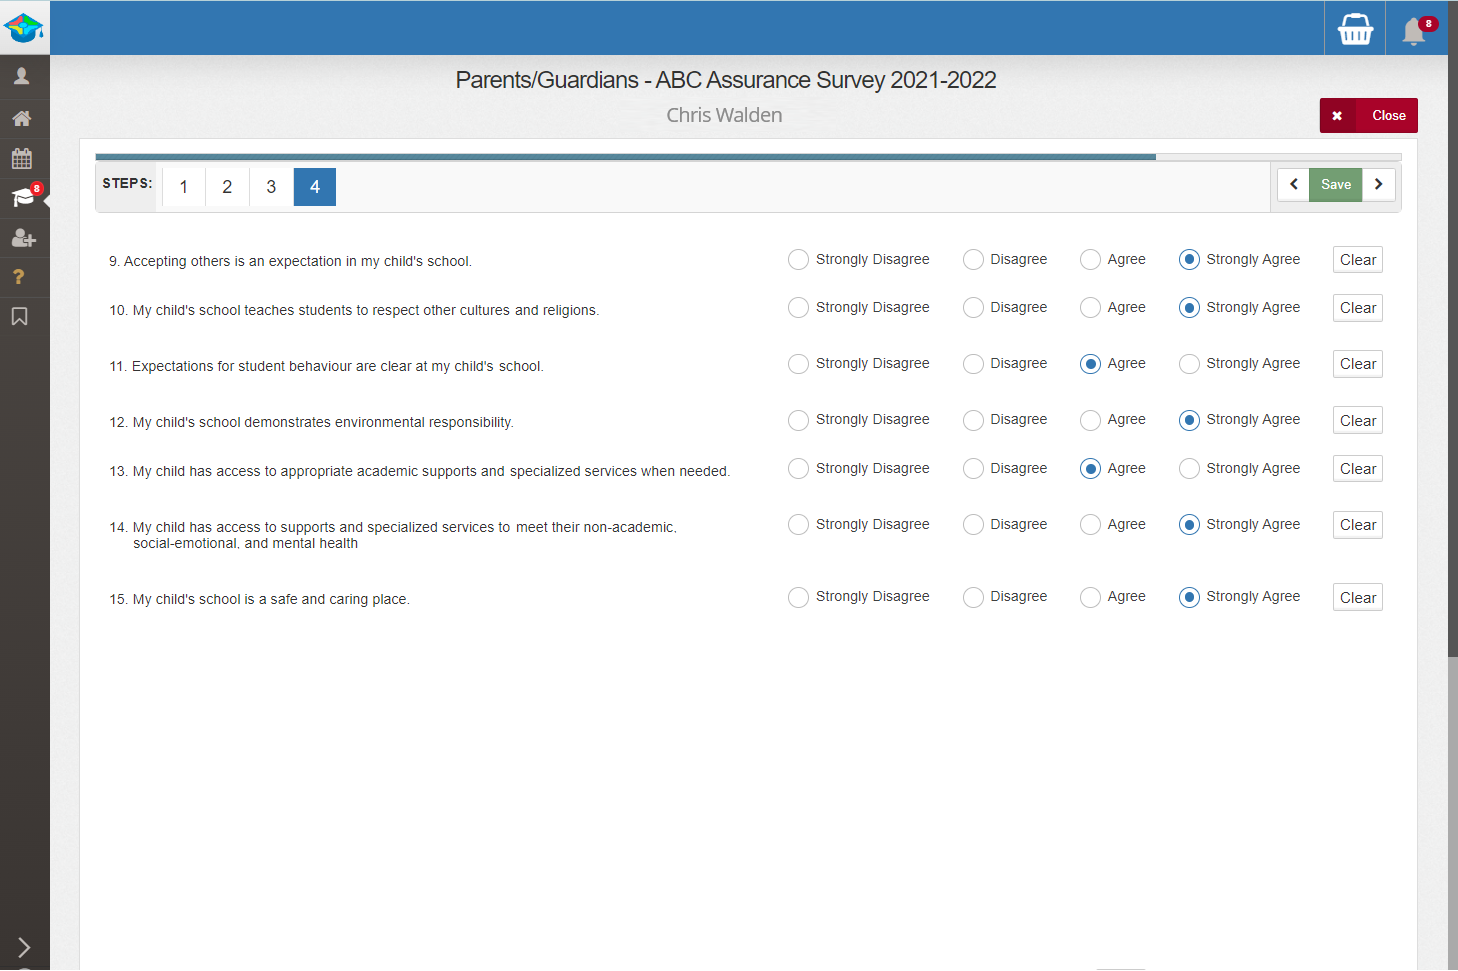Click the user profile sidebar icon
The image size is (1458, 971).
click(x=22, y=76)
